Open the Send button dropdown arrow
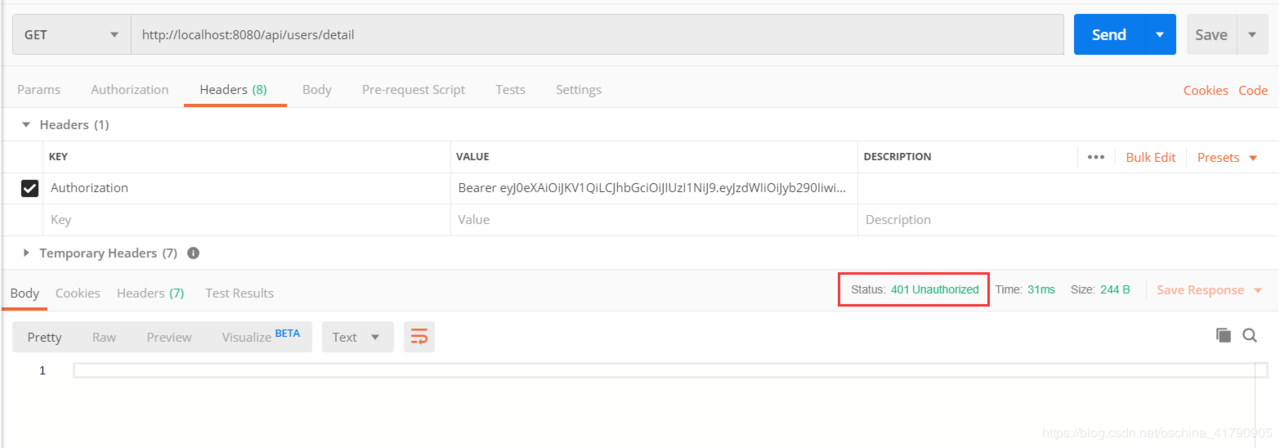Image resolution: width=1280 pixels, height=448 pixels. tap(1159, 34)
